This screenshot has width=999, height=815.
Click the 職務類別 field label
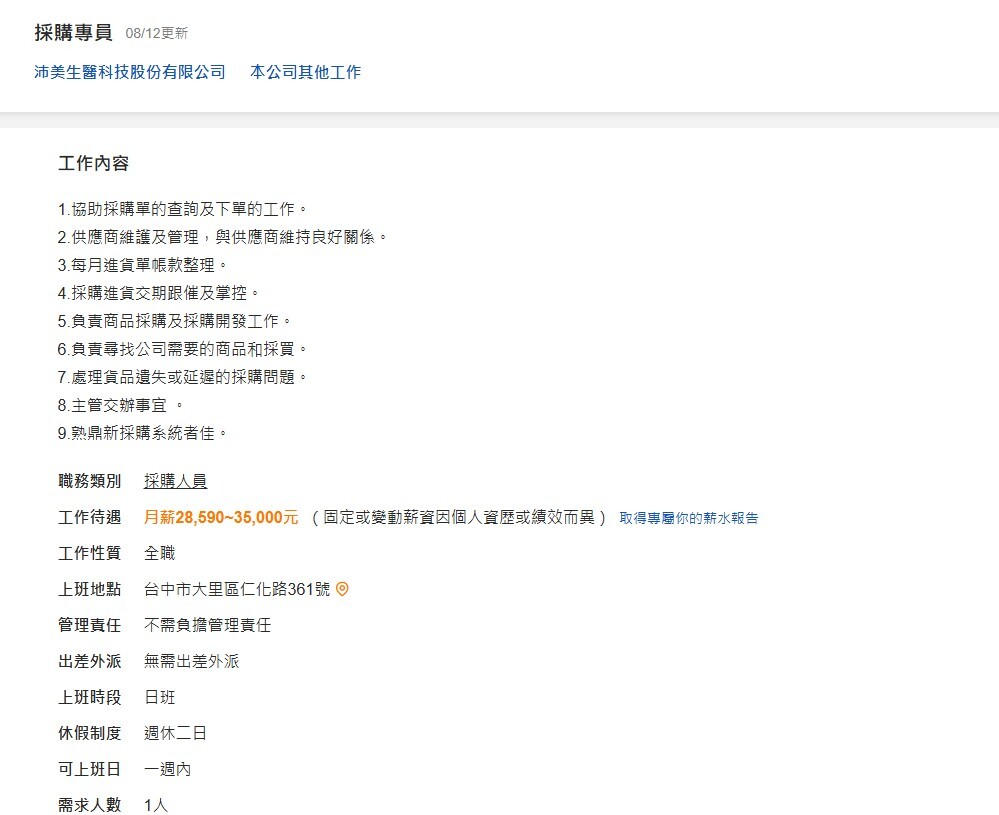click(90, 481)
